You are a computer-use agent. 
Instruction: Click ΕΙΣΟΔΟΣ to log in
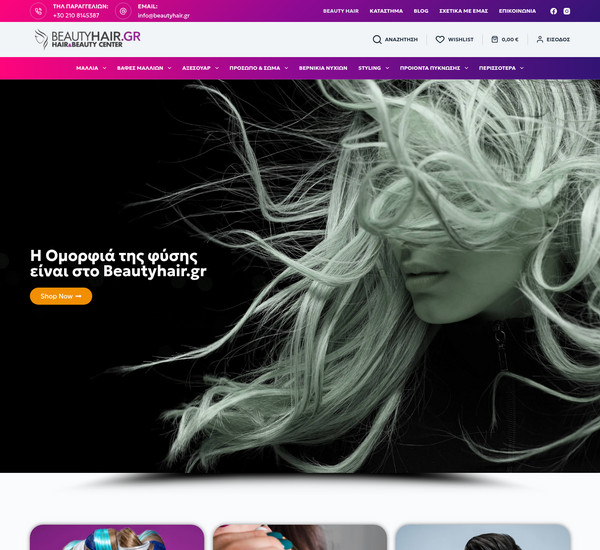(558, 39)
